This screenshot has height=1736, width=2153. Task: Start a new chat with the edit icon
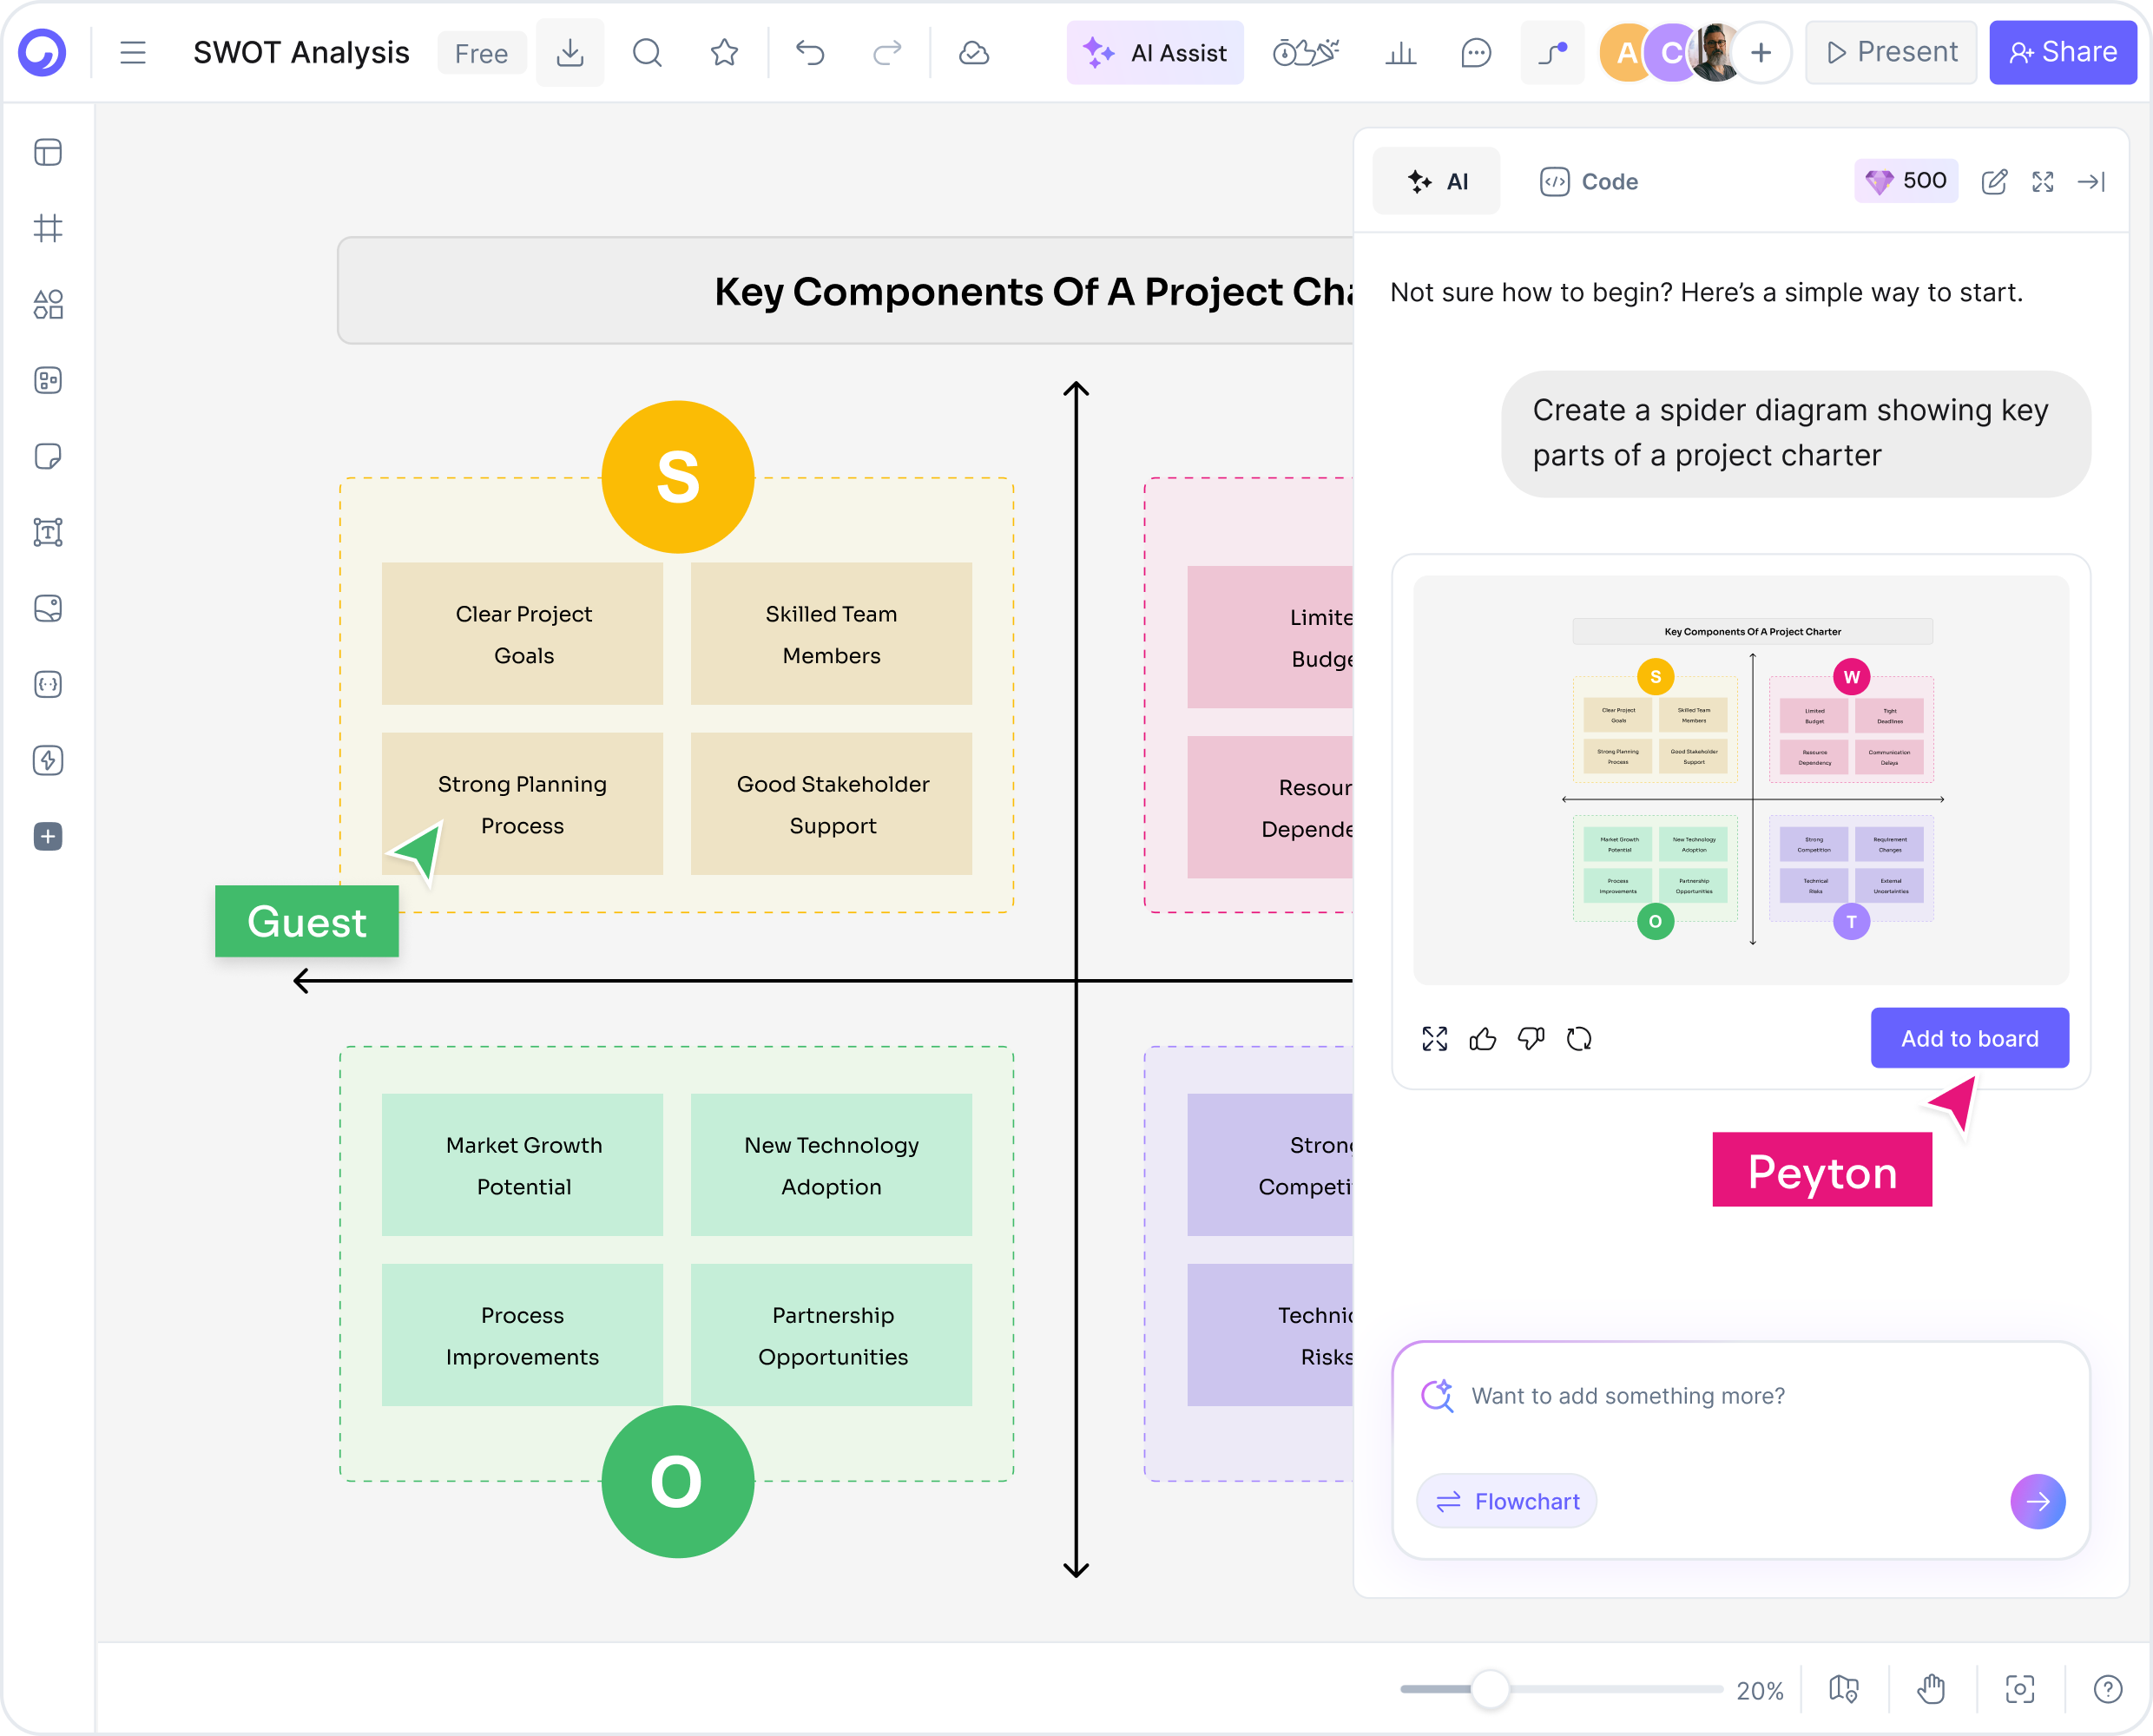1994,181
